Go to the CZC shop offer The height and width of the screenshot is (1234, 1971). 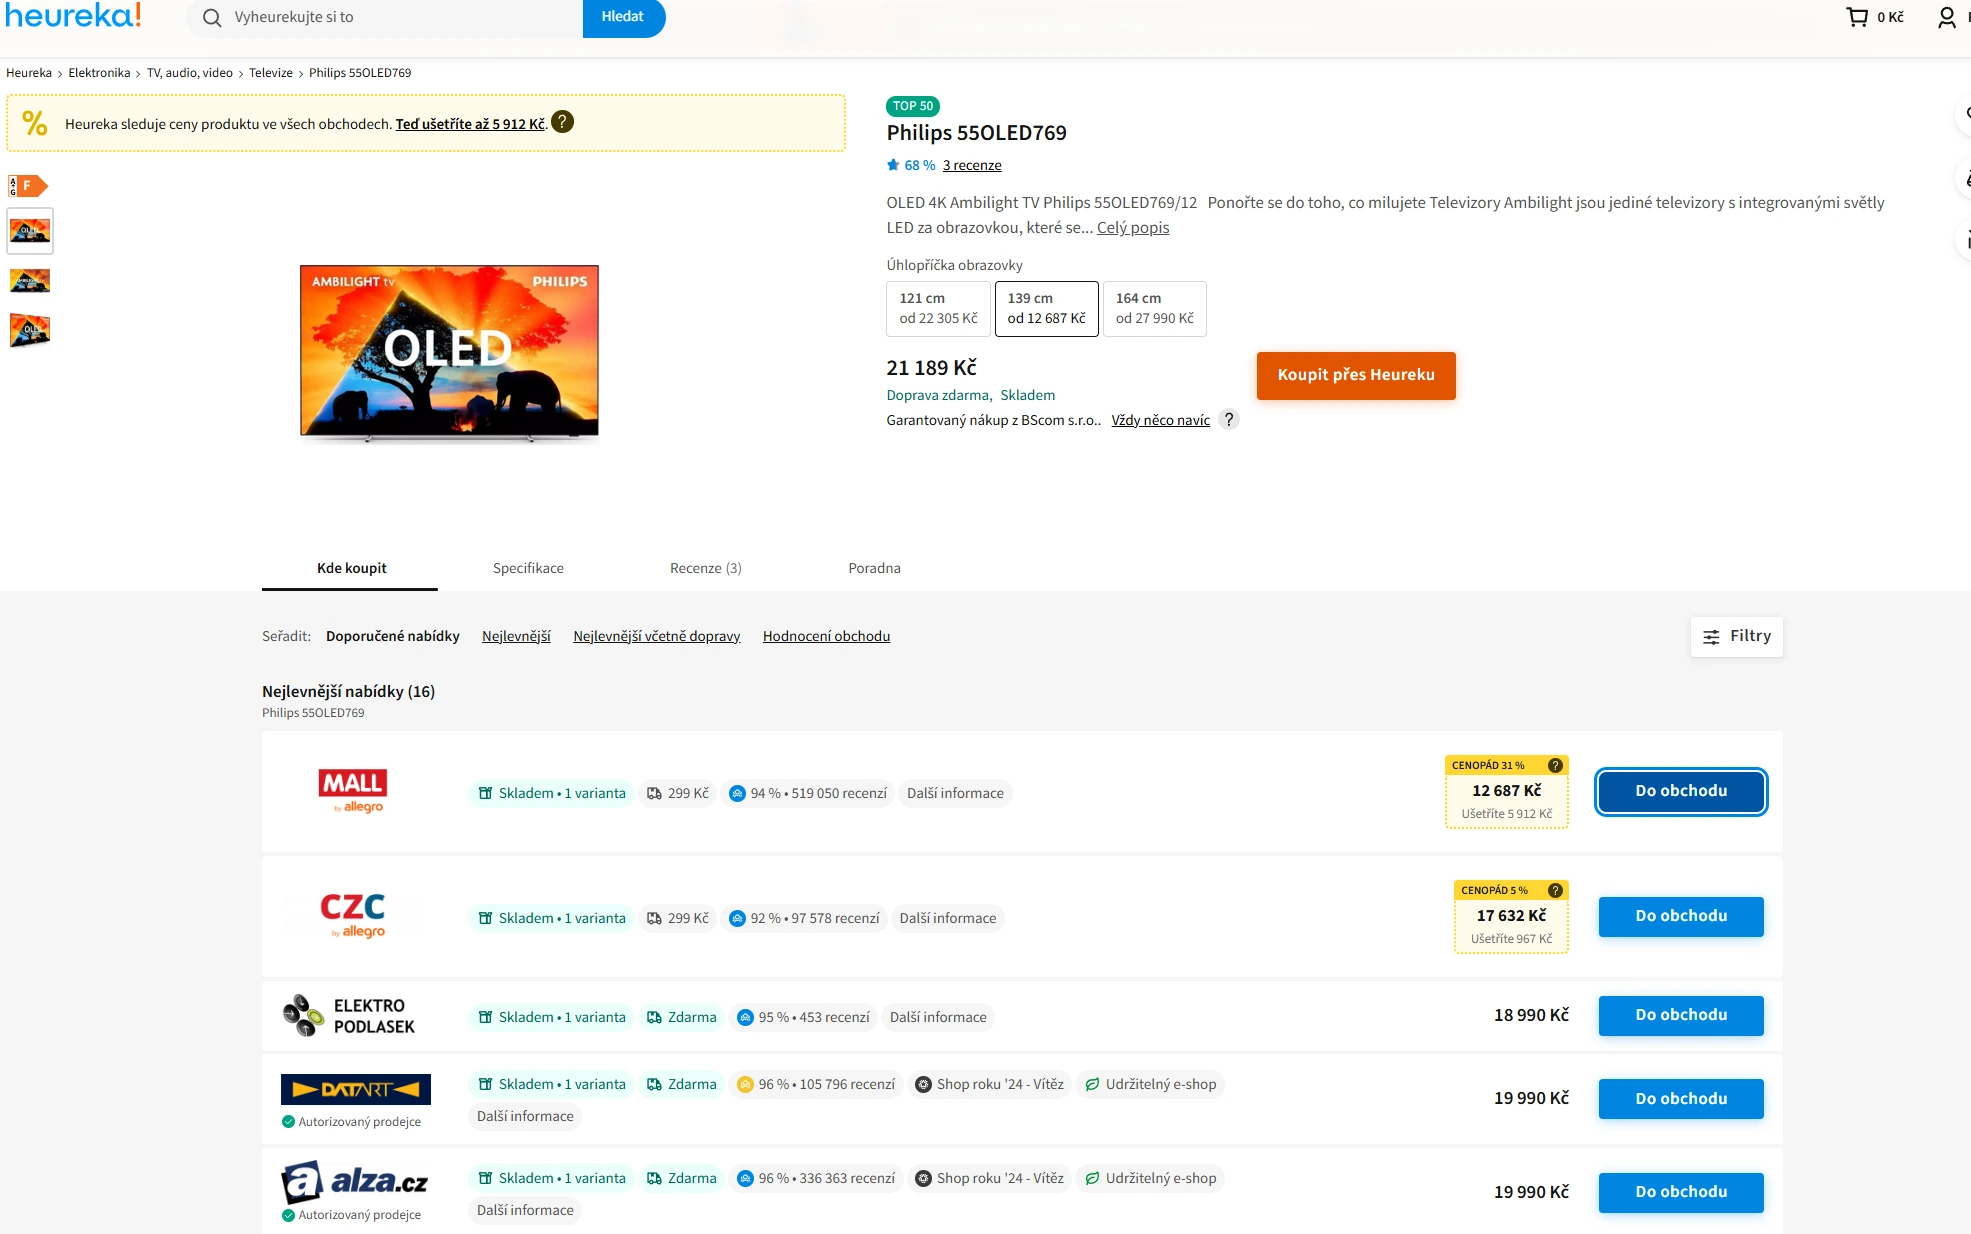pos(1680,916)
